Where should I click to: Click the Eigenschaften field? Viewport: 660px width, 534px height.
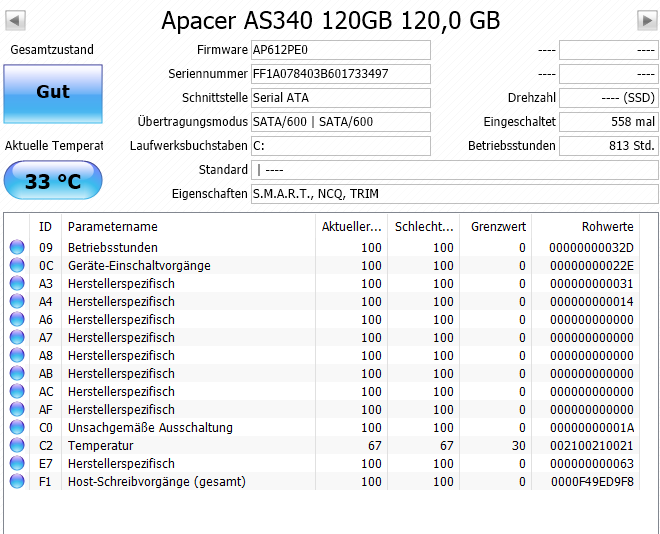[455, 194]
